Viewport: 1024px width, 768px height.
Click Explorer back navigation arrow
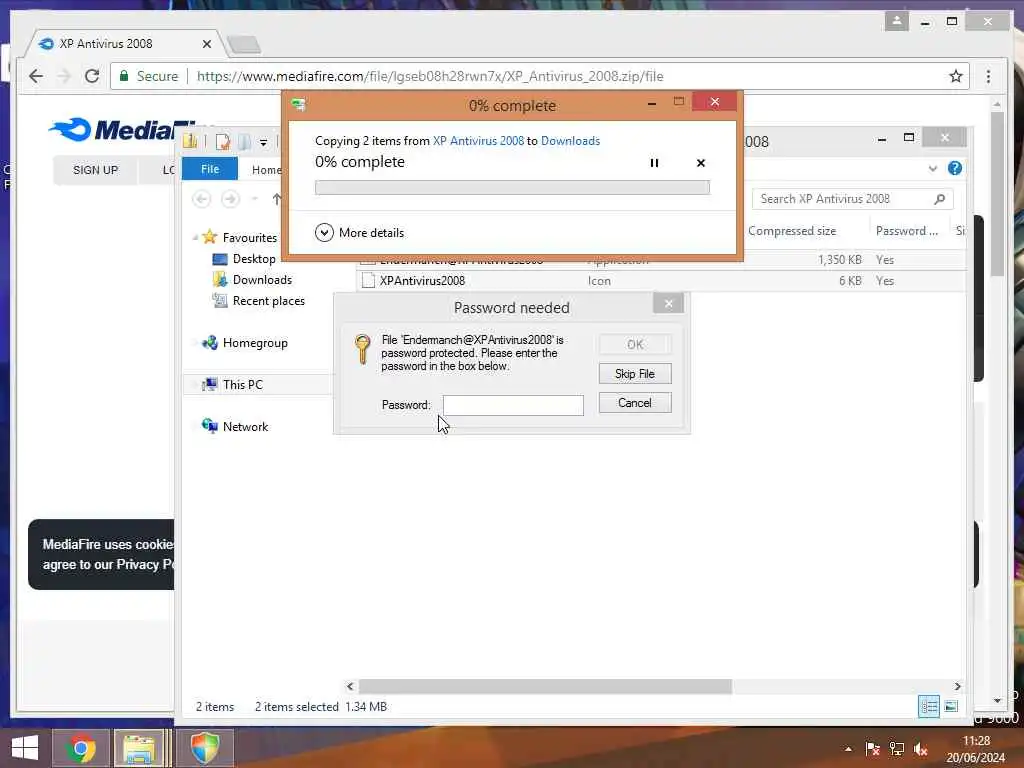(202, 199)
